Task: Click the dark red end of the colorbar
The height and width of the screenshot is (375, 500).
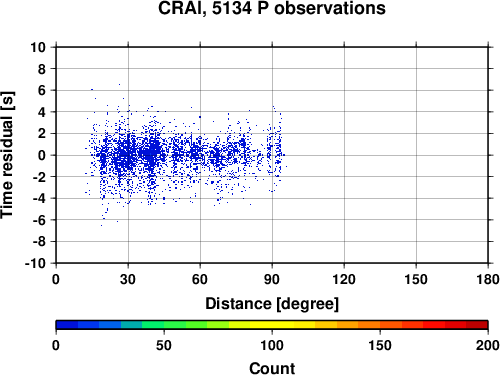Action: [x=477, y=325]
